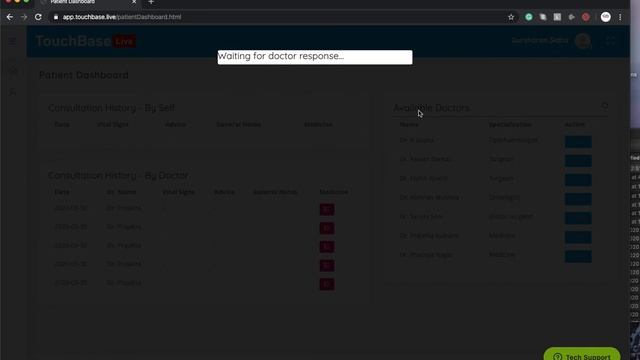Click the action button for the Ophthalmologist
Screen dimensions: 640x360
tap(578, 142)
